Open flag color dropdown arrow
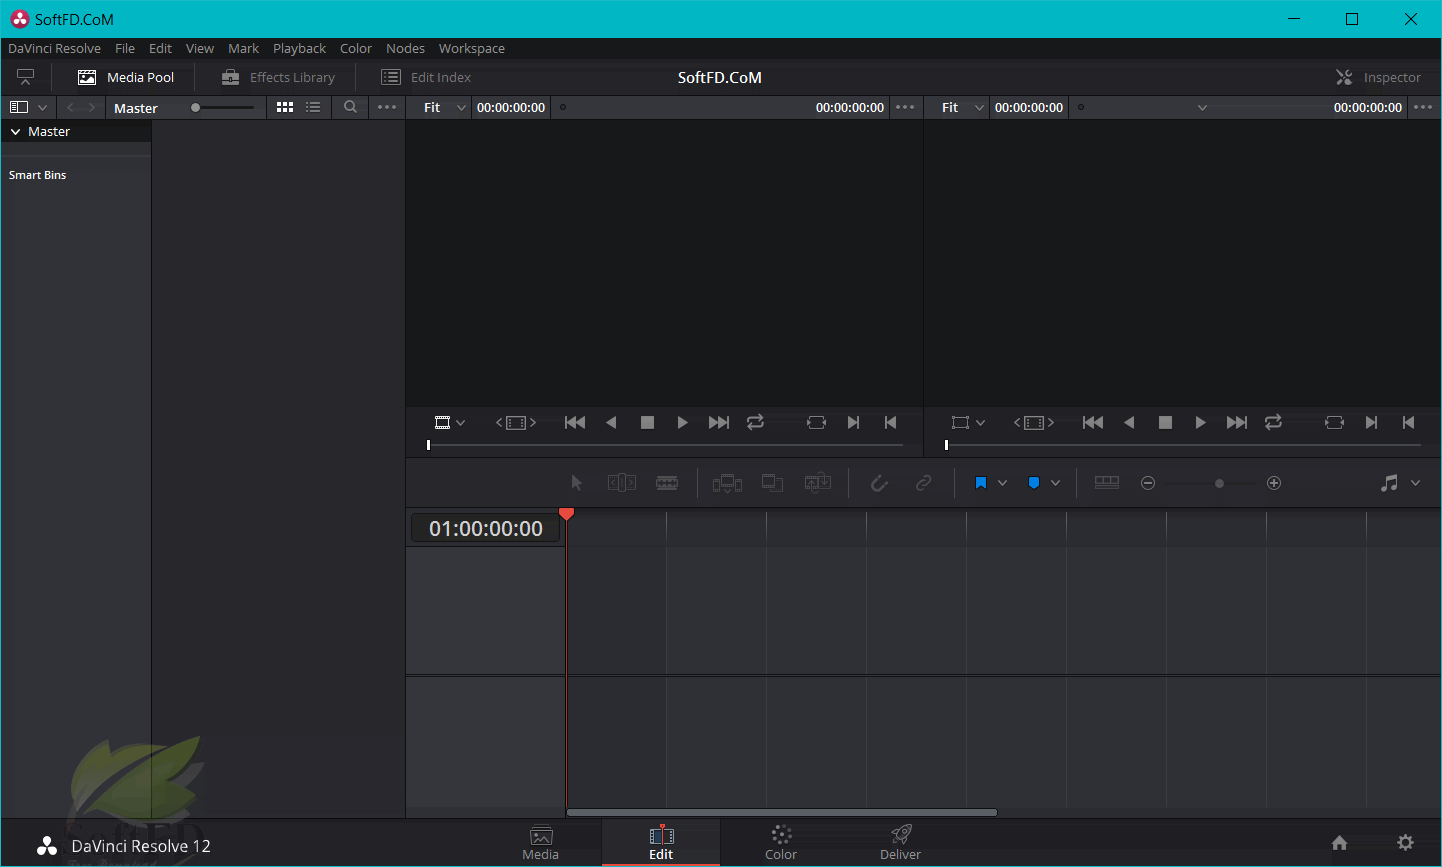1442x867 pixels. (1002, 483)
